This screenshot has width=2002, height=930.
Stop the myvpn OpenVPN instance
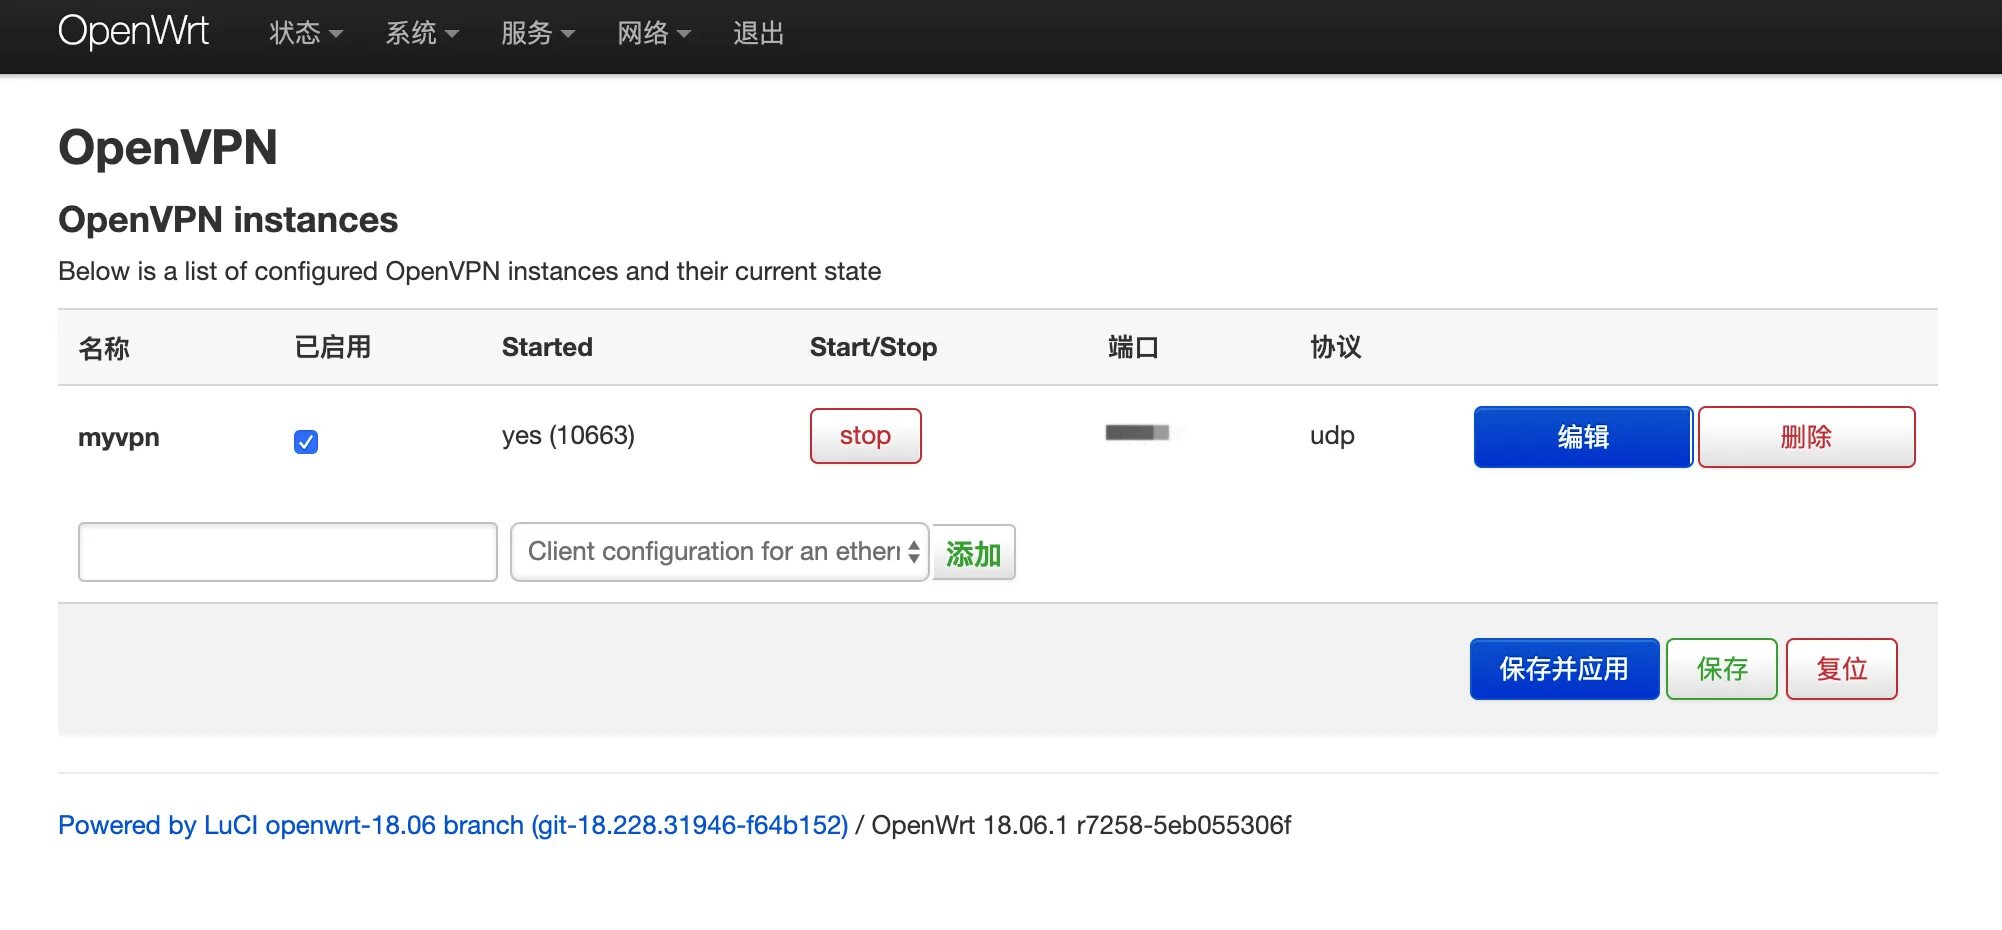pos(865,436)
